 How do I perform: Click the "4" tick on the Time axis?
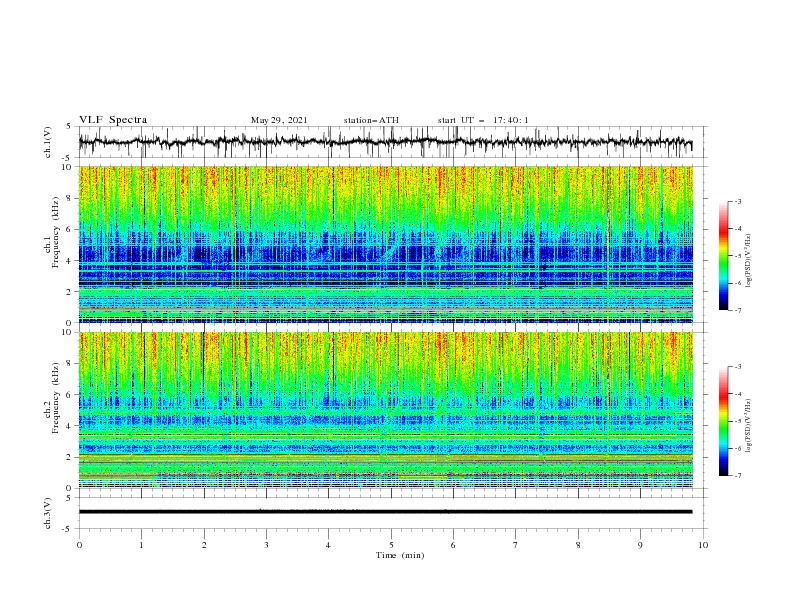coord(329,545)
